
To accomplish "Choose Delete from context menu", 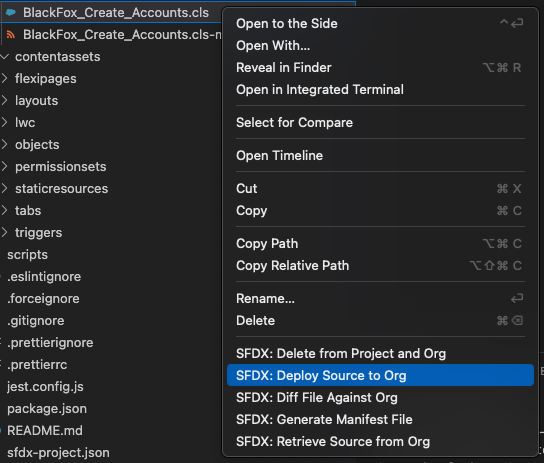I will [380, 320].
